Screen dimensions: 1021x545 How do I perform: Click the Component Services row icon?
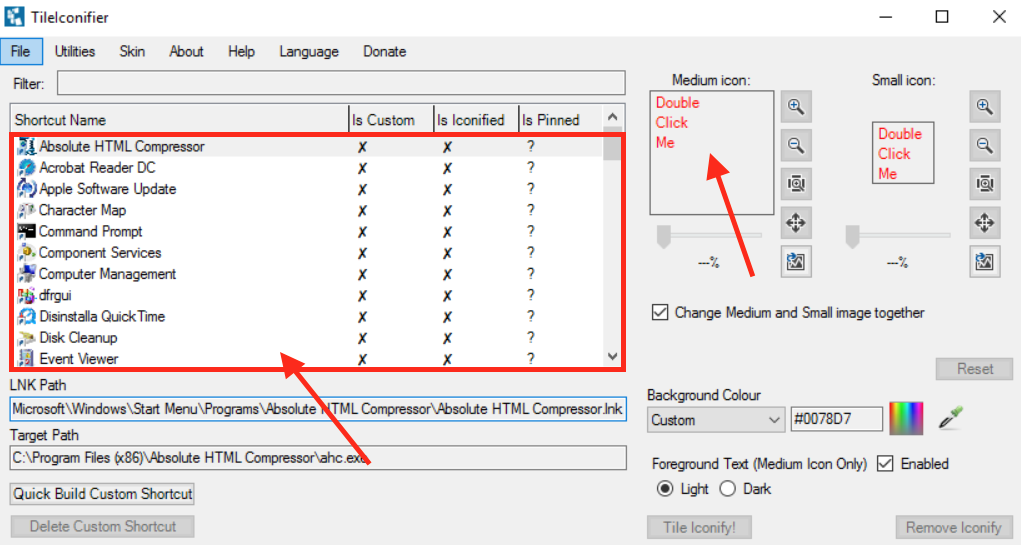click(26, 253)
